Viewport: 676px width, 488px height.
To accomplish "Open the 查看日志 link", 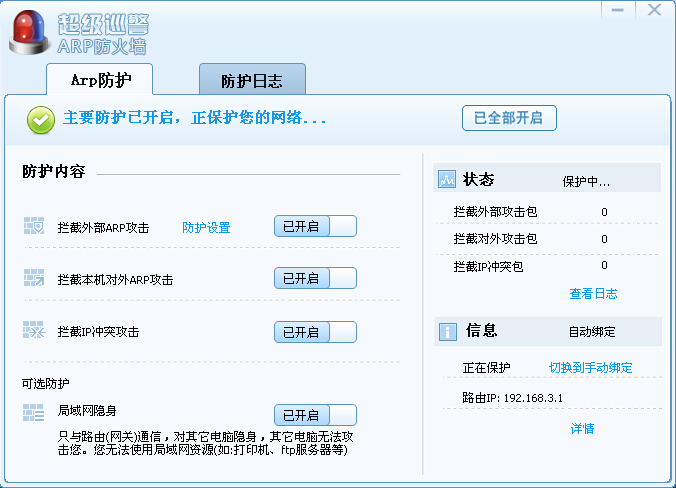I will pyautogui.click(x=593, y=294).
